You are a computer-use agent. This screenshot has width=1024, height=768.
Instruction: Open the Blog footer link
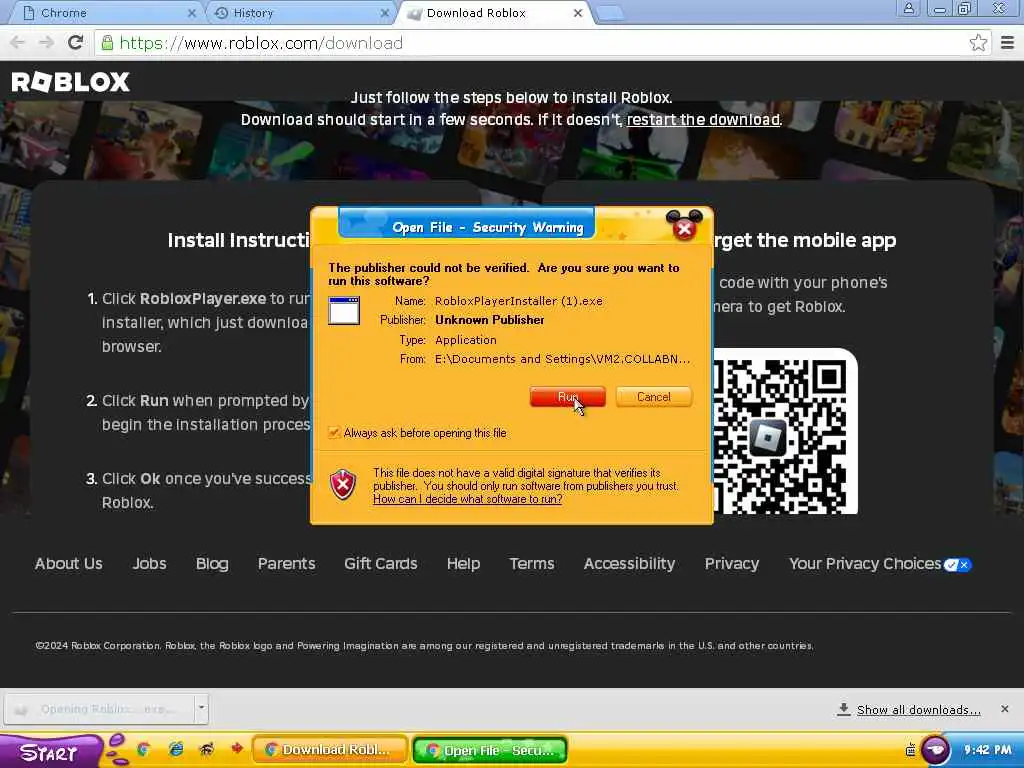pyautogui.click(x=212, y=564)
